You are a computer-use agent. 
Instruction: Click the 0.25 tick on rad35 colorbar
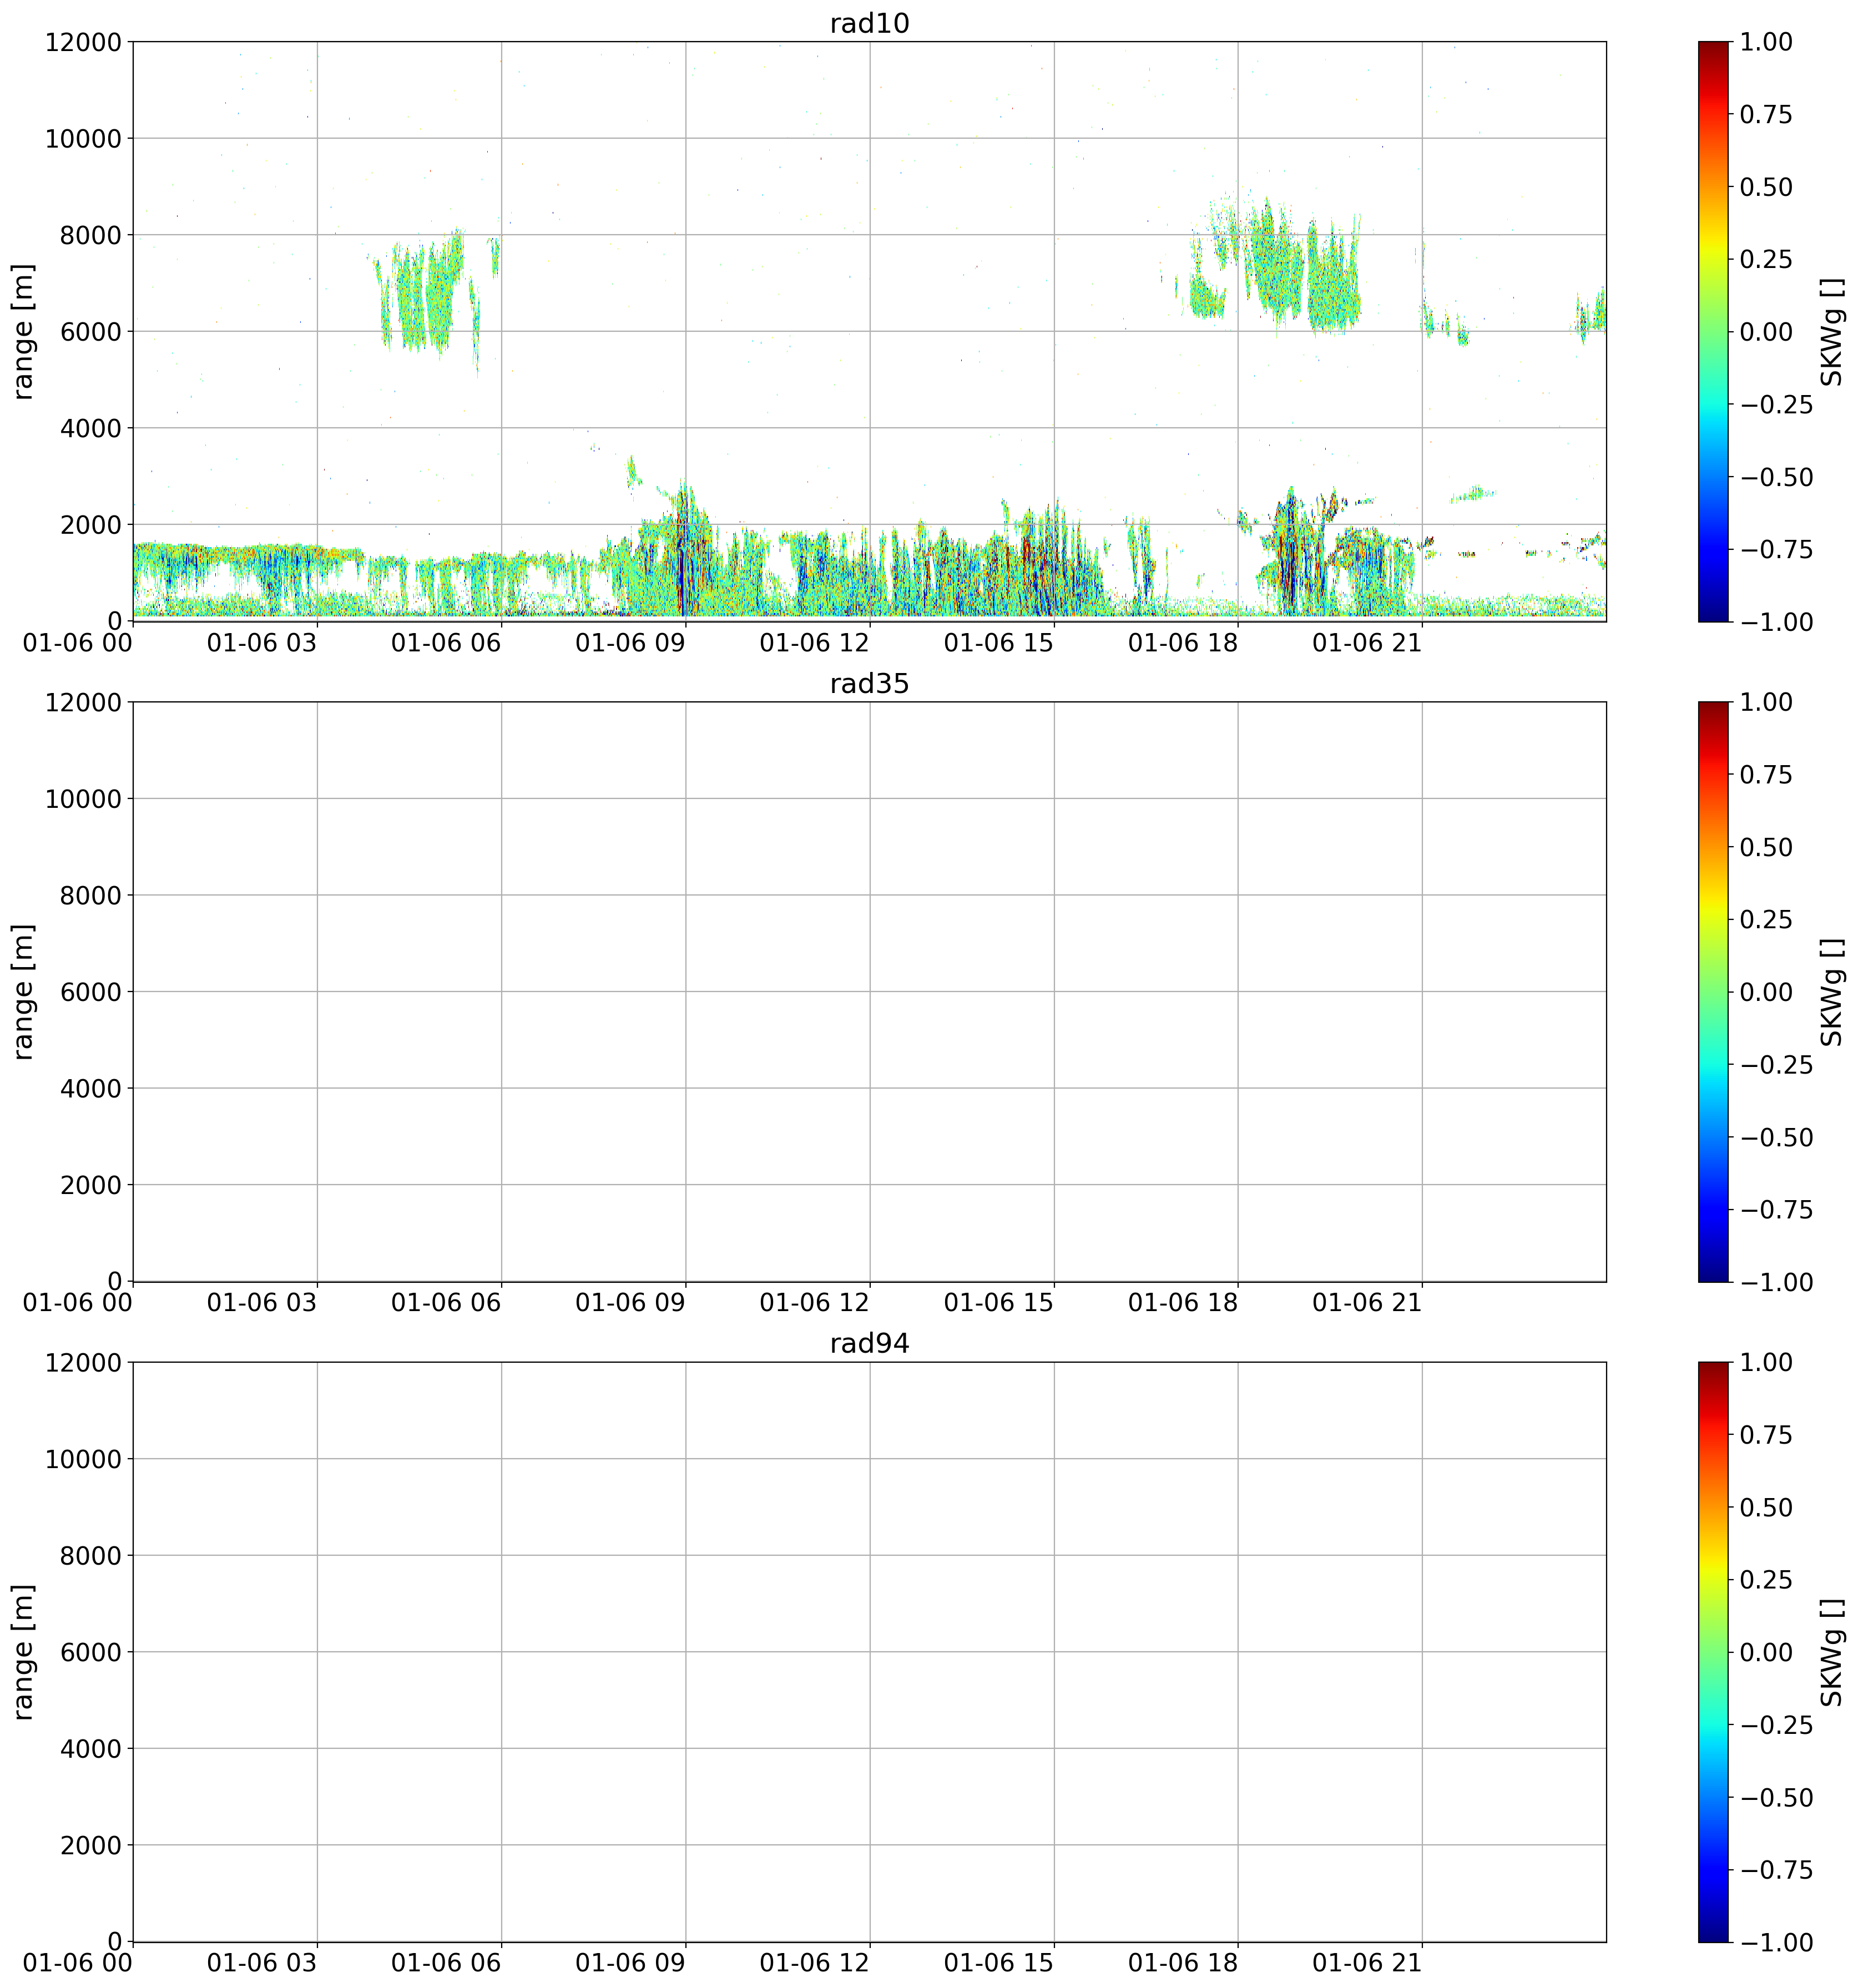[1766, 919]
